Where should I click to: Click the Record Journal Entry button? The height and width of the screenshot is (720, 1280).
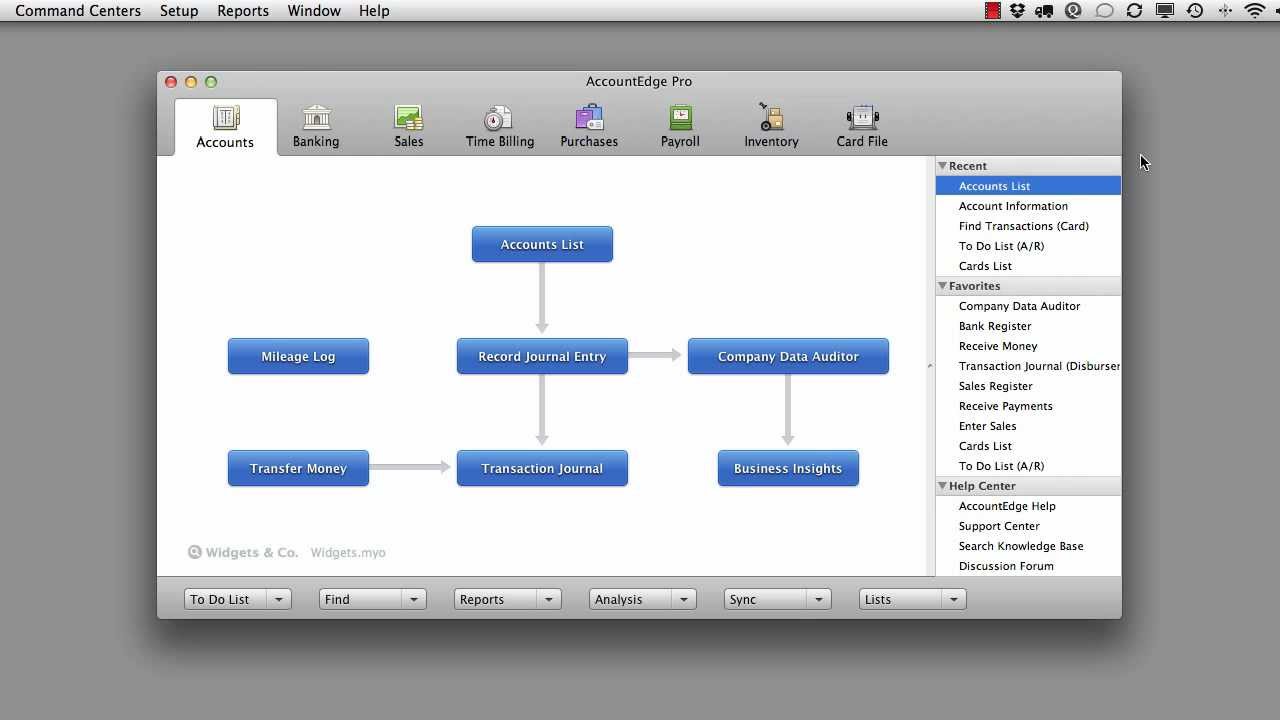pos(542,356)
